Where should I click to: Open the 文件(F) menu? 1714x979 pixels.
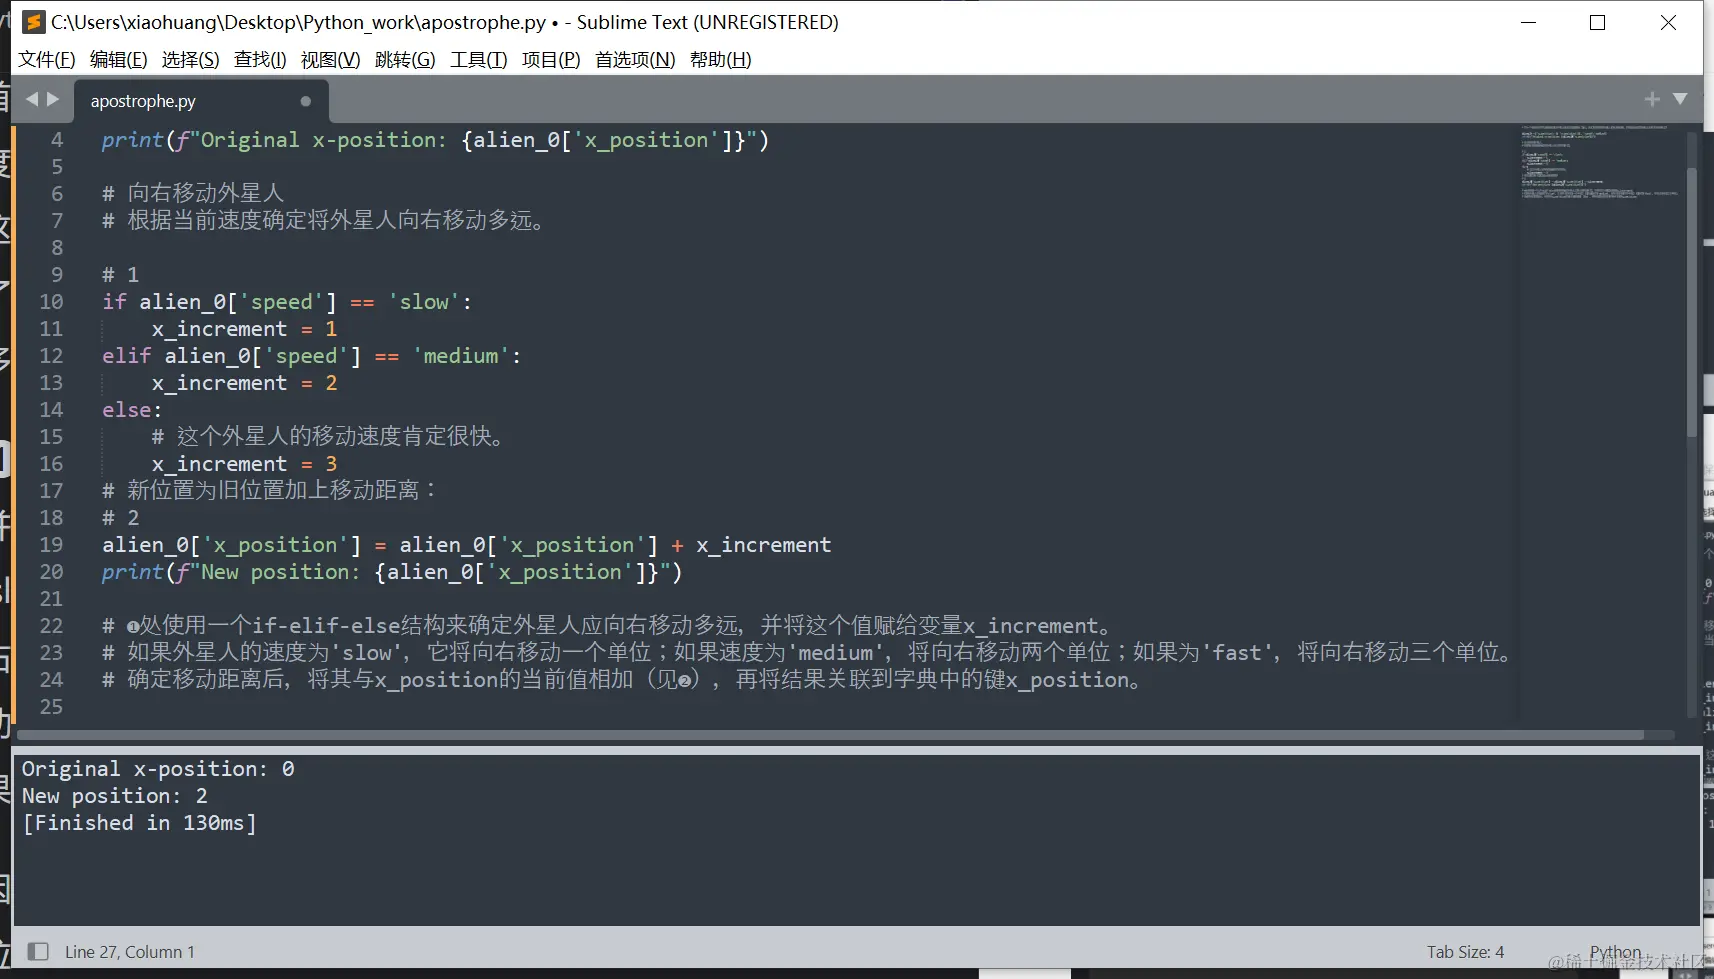click(47, 59)
